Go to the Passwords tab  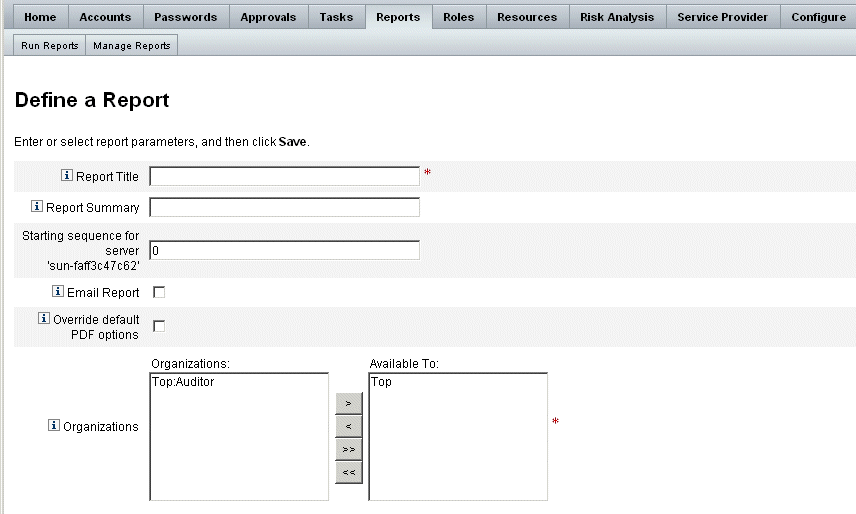coord(186,17)
